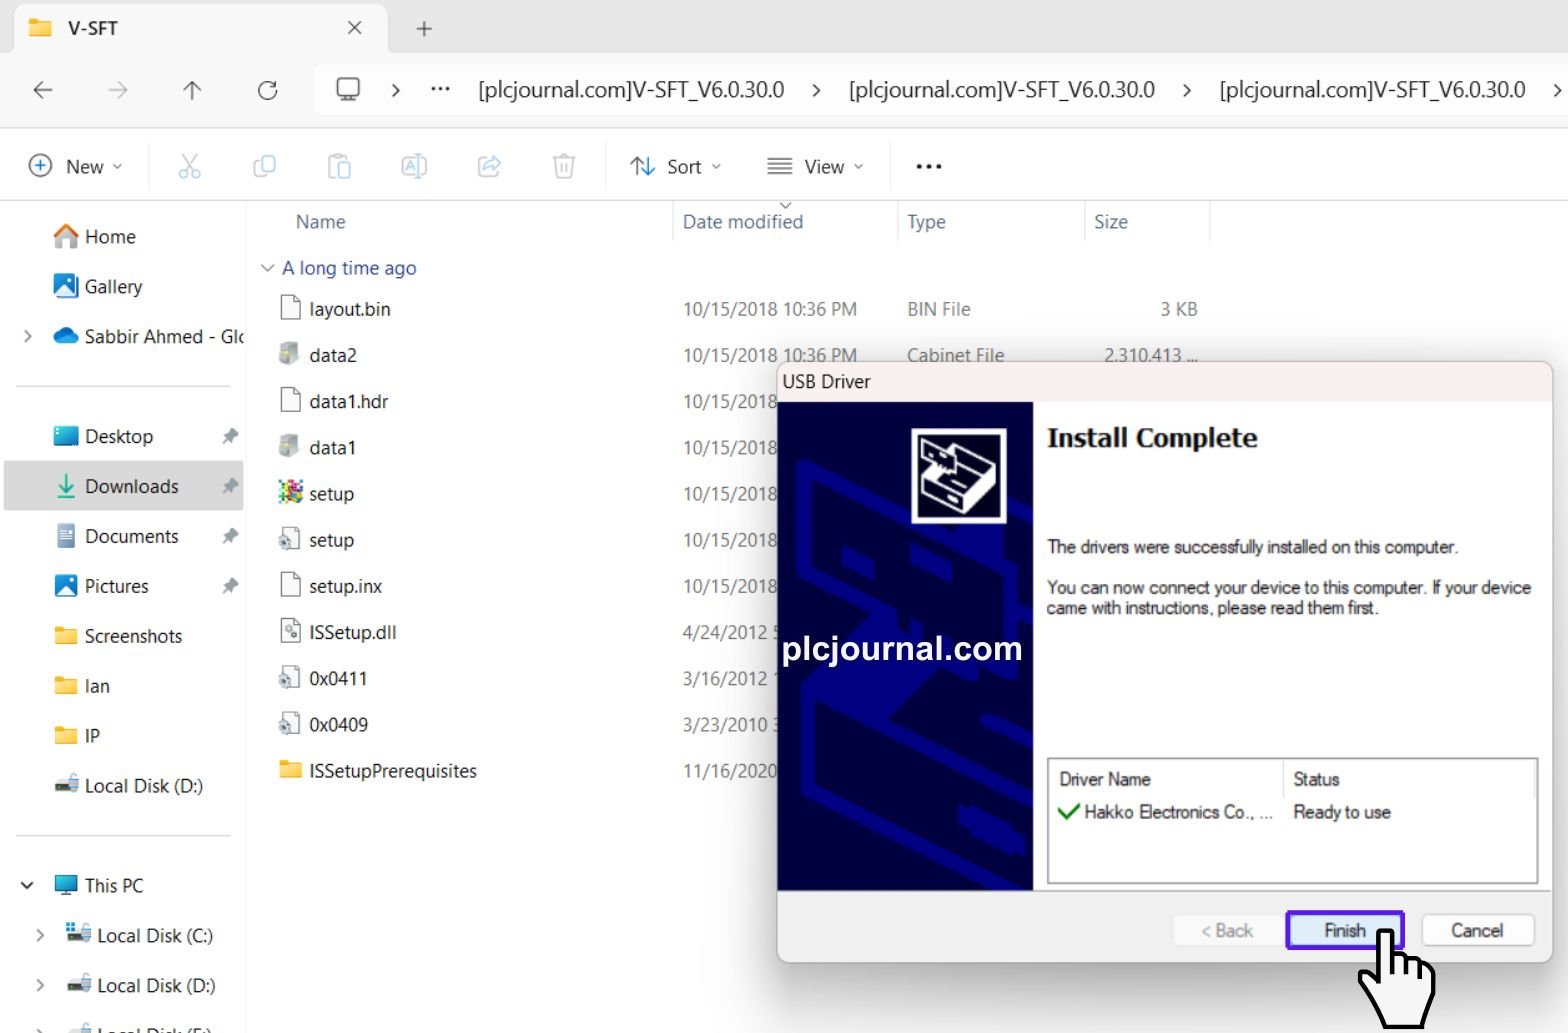Click the Rename icon in toolbar
Viewport: 1568px width, 1033px height.
pos(414,166)
